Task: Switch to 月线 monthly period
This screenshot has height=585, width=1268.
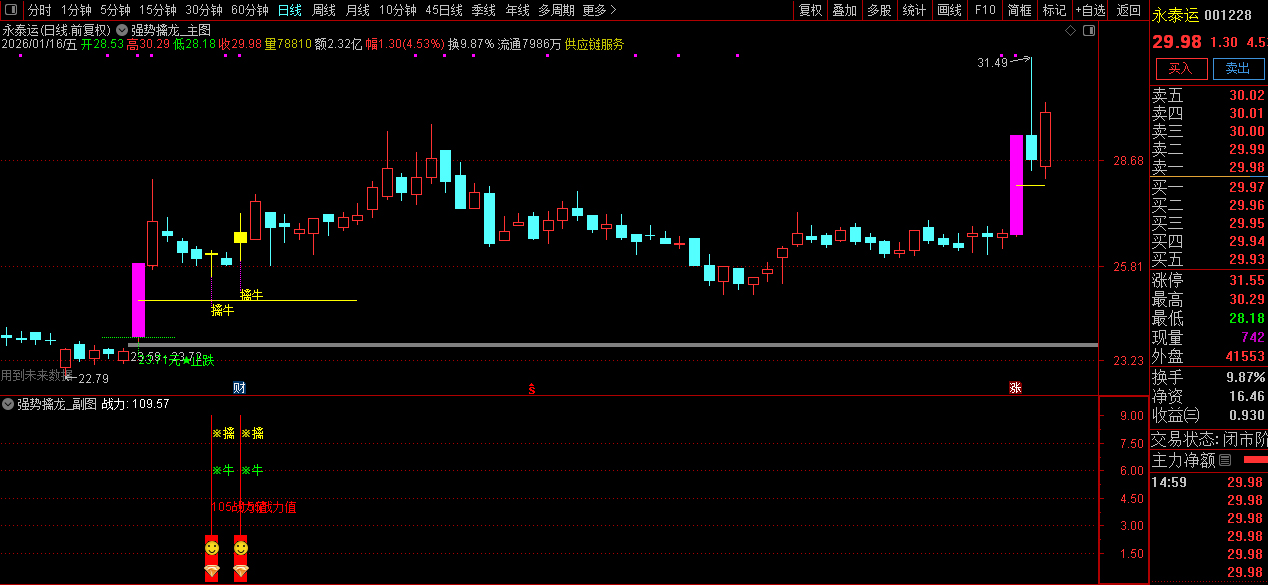Action: click(x=357, y=10)
